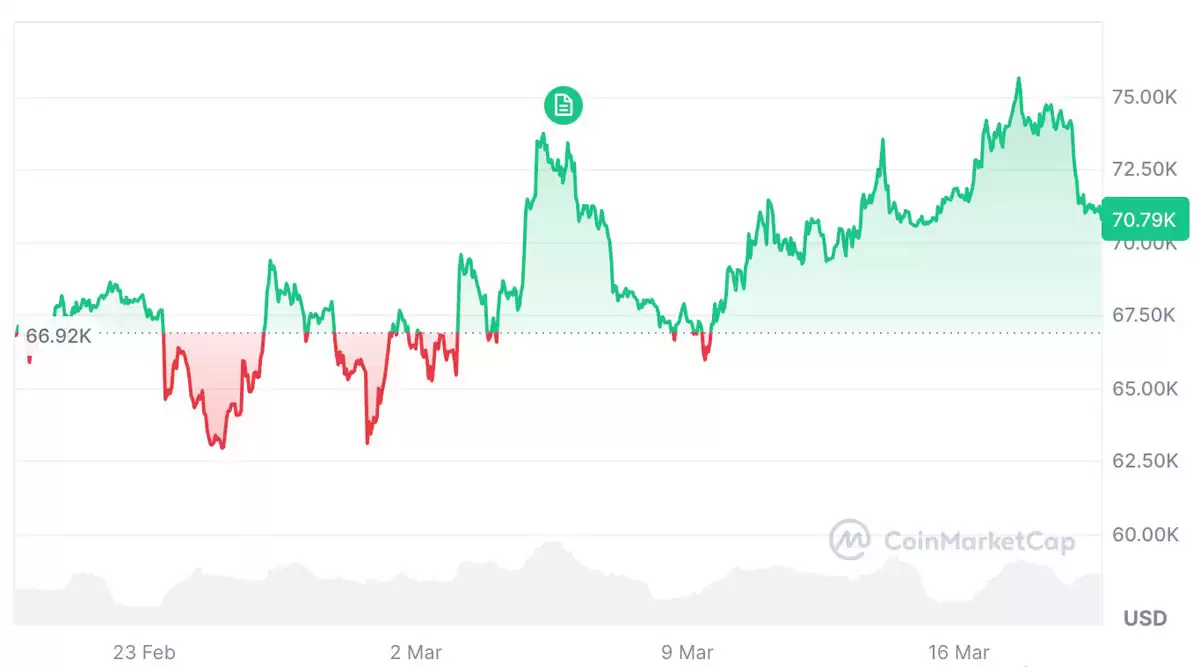Click the 2 Mar date label
The image size is (1200, 667).
point(416,652)
